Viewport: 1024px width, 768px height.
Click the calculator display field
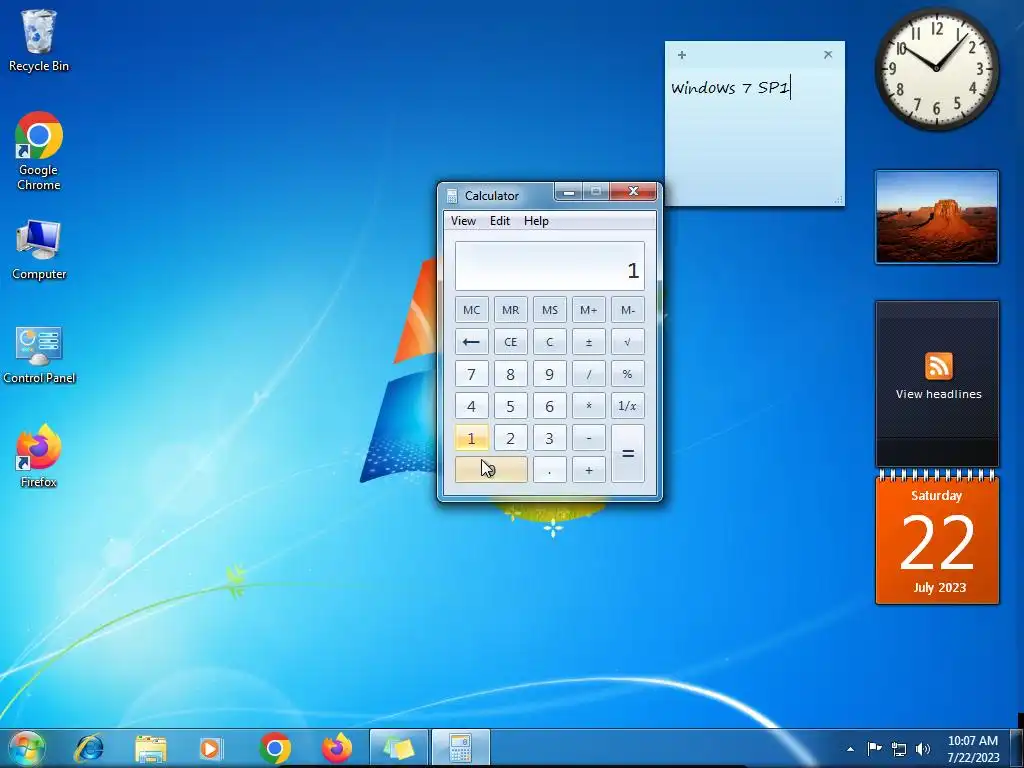point(549,266)
